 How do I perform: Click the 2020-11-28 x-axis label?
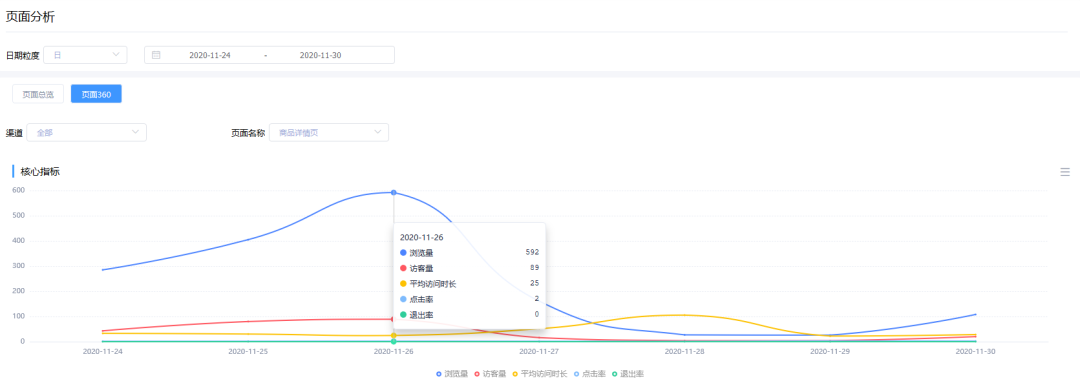pos(685,351)
